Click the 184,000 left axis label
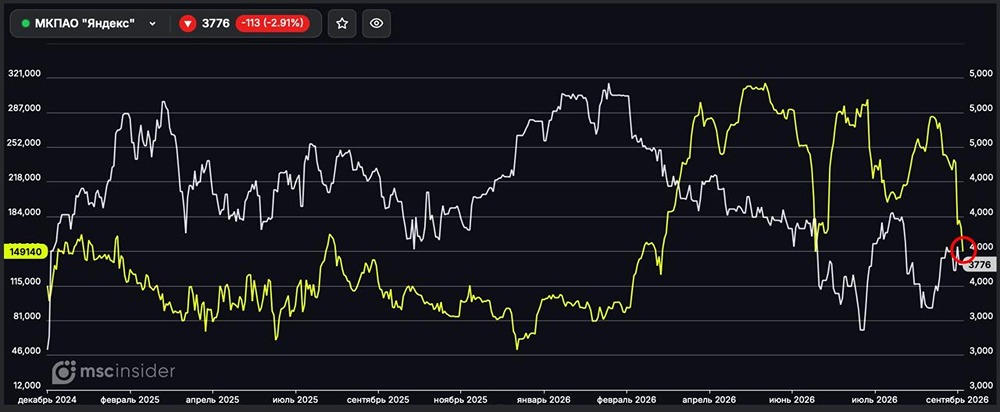The image size is (1000, 412). coord(25,212)
